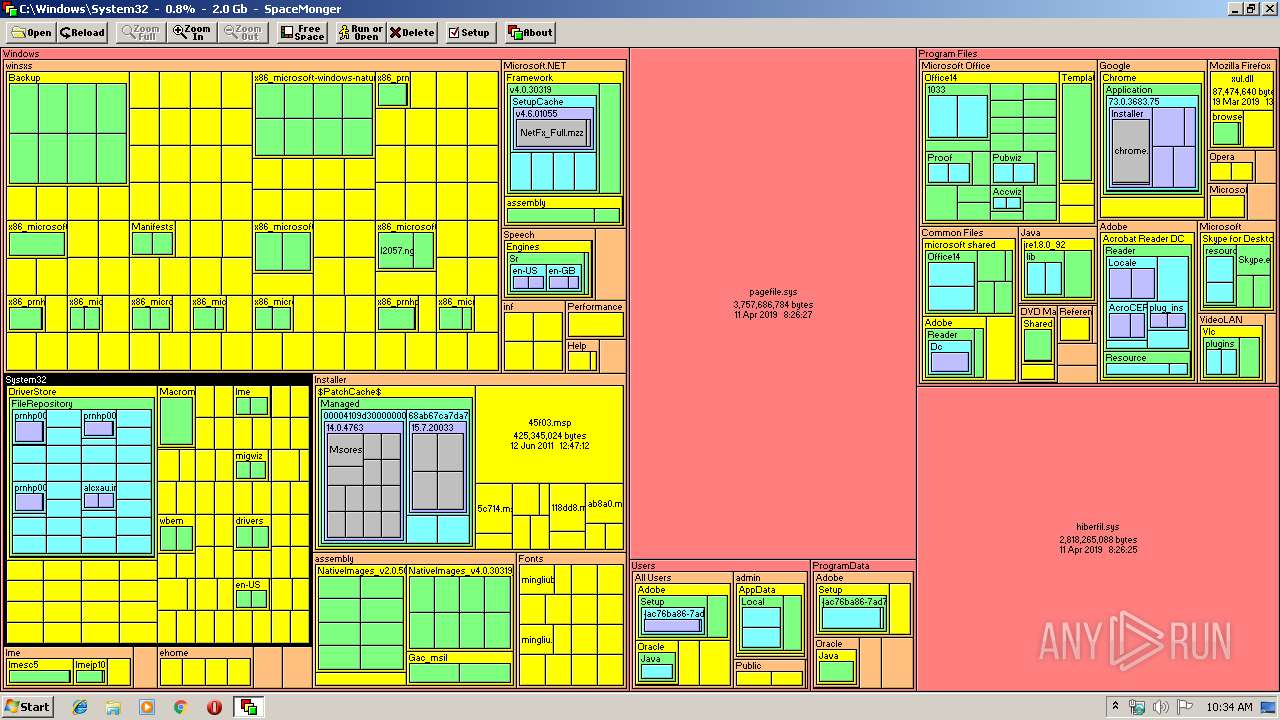Select the mingliub font block

click(x=537, y=580)
